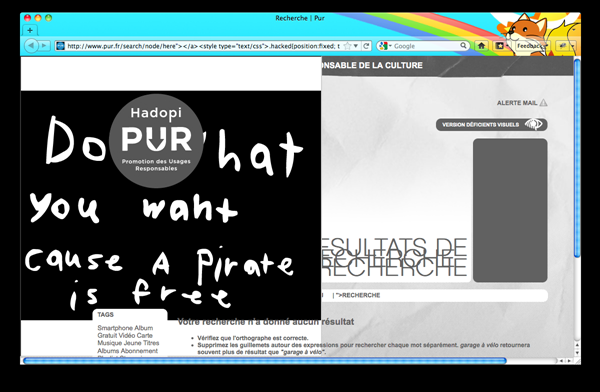Click the scroll up arrow on vertical scrollbar
Screen dimensions: 600x392
pos(577,345)
